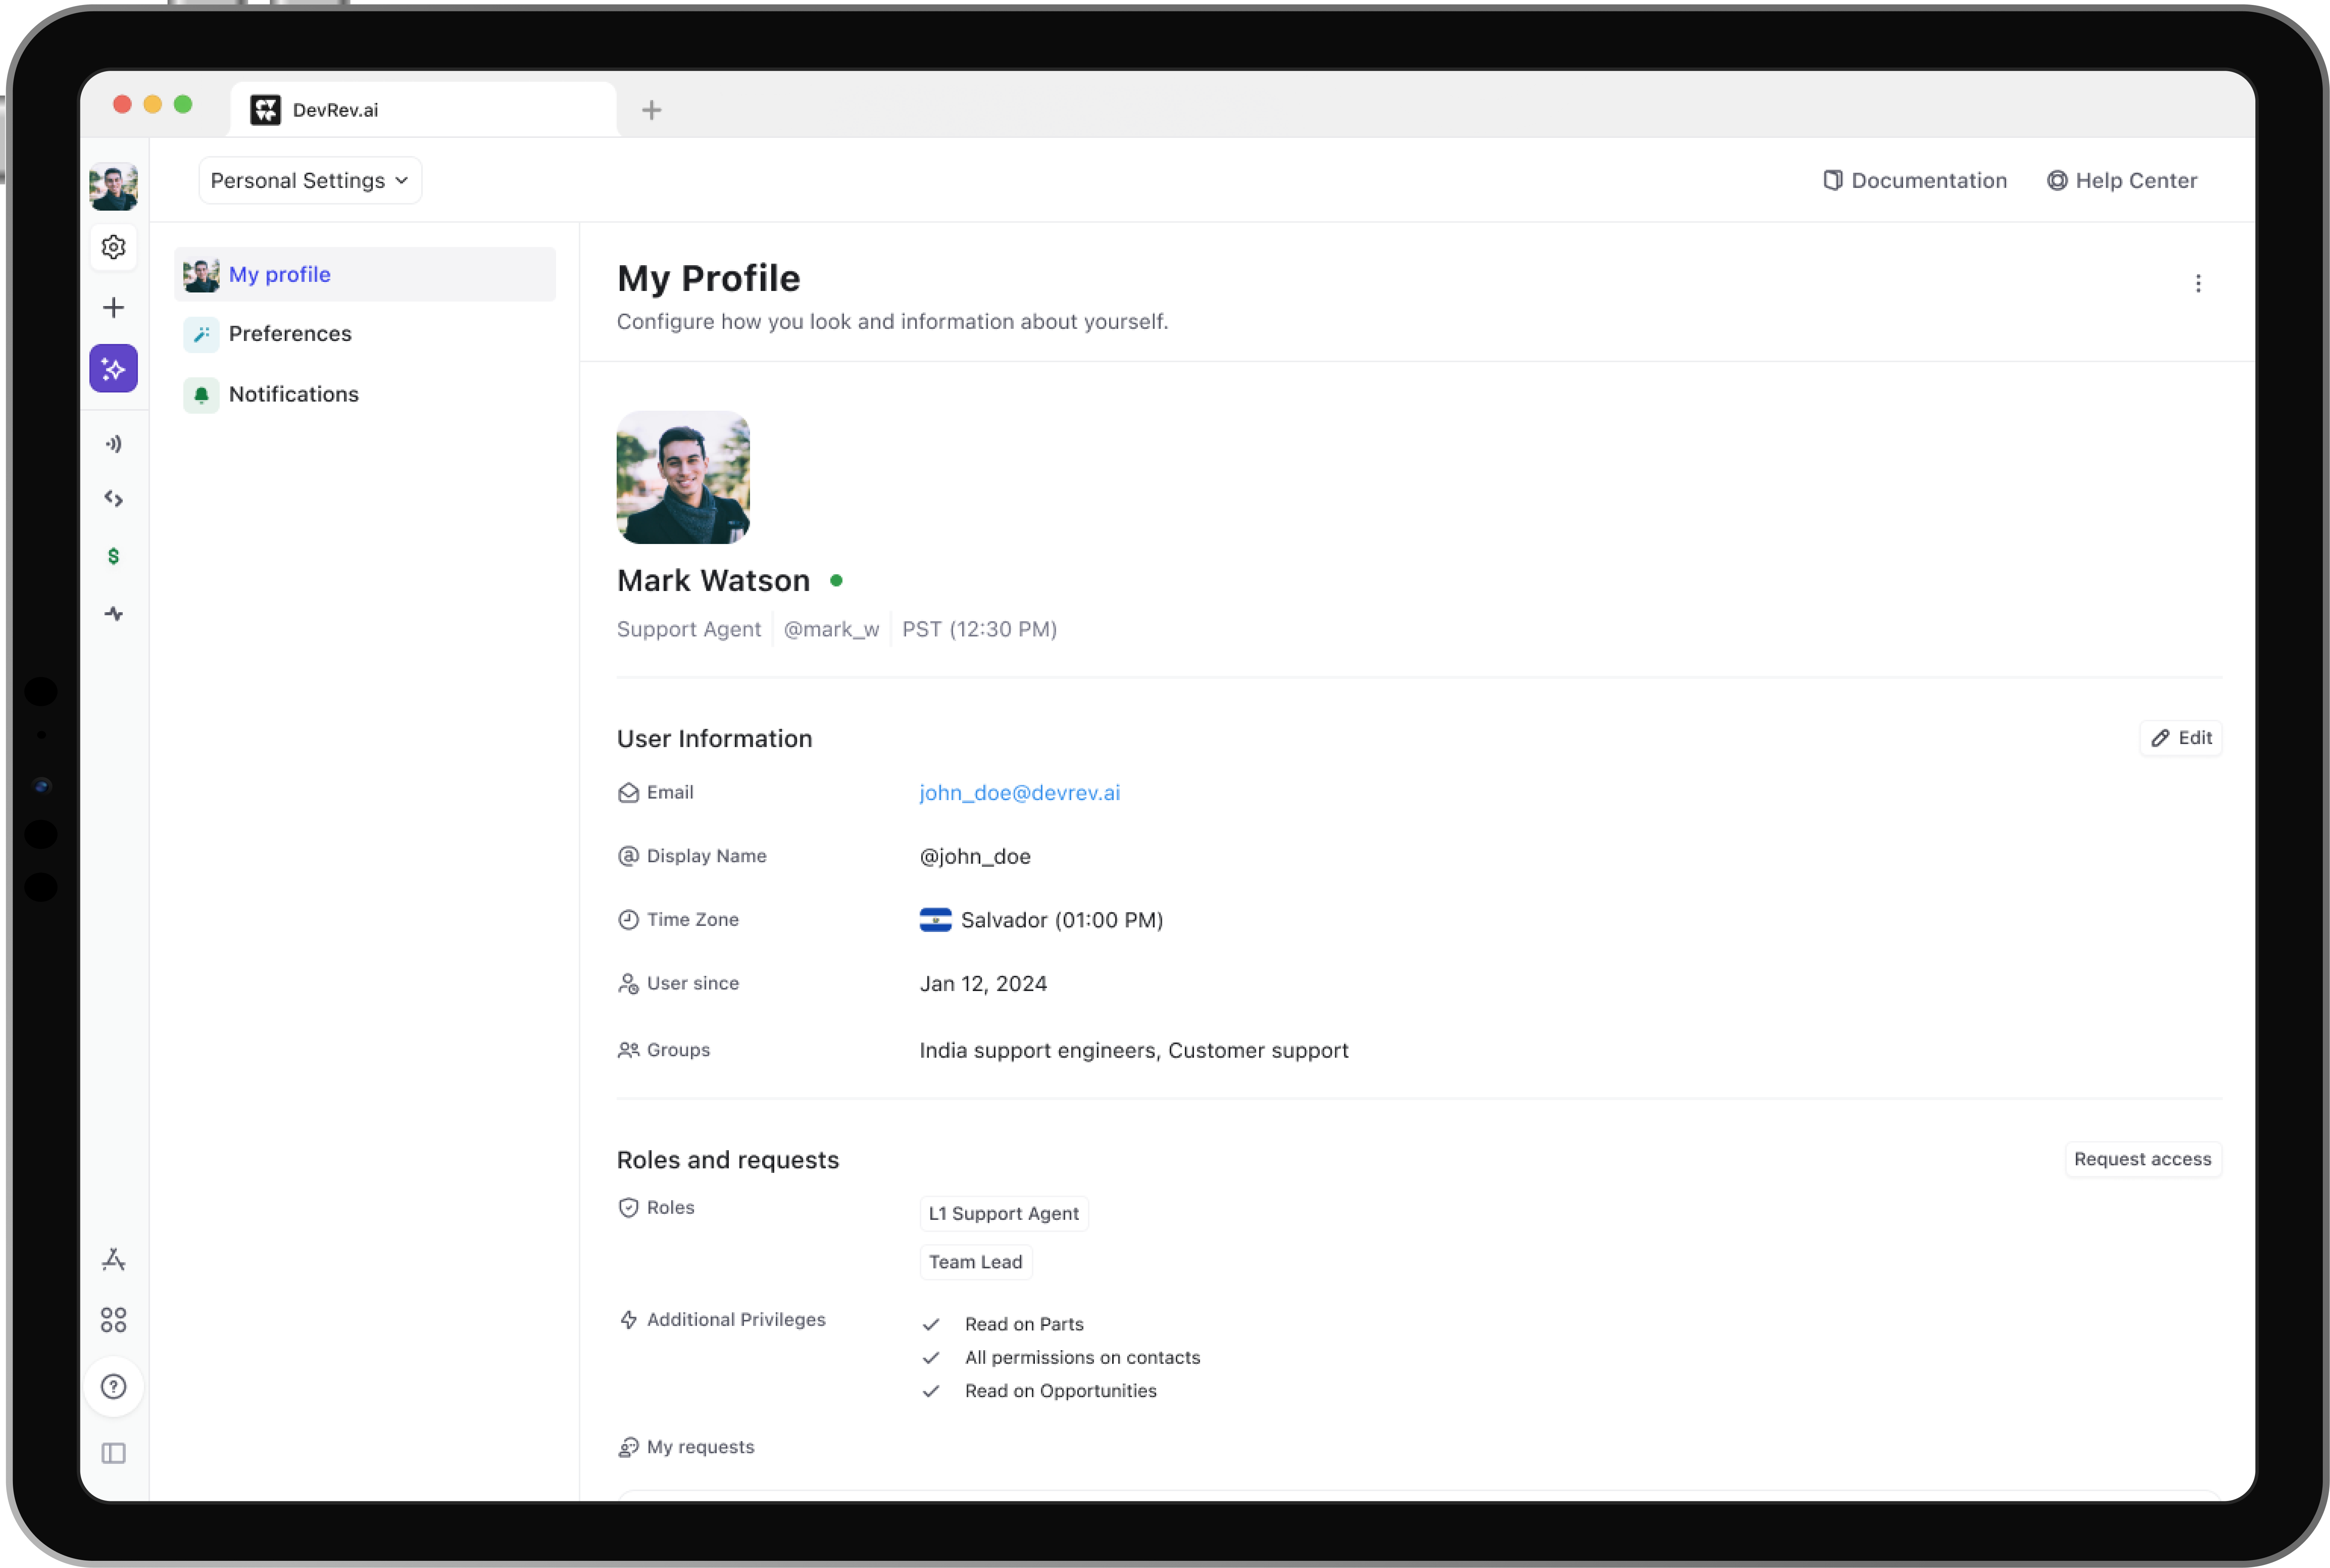Open Preferences in settings menu
The height and width of the screenshot is (1568, 2330).
365,334
